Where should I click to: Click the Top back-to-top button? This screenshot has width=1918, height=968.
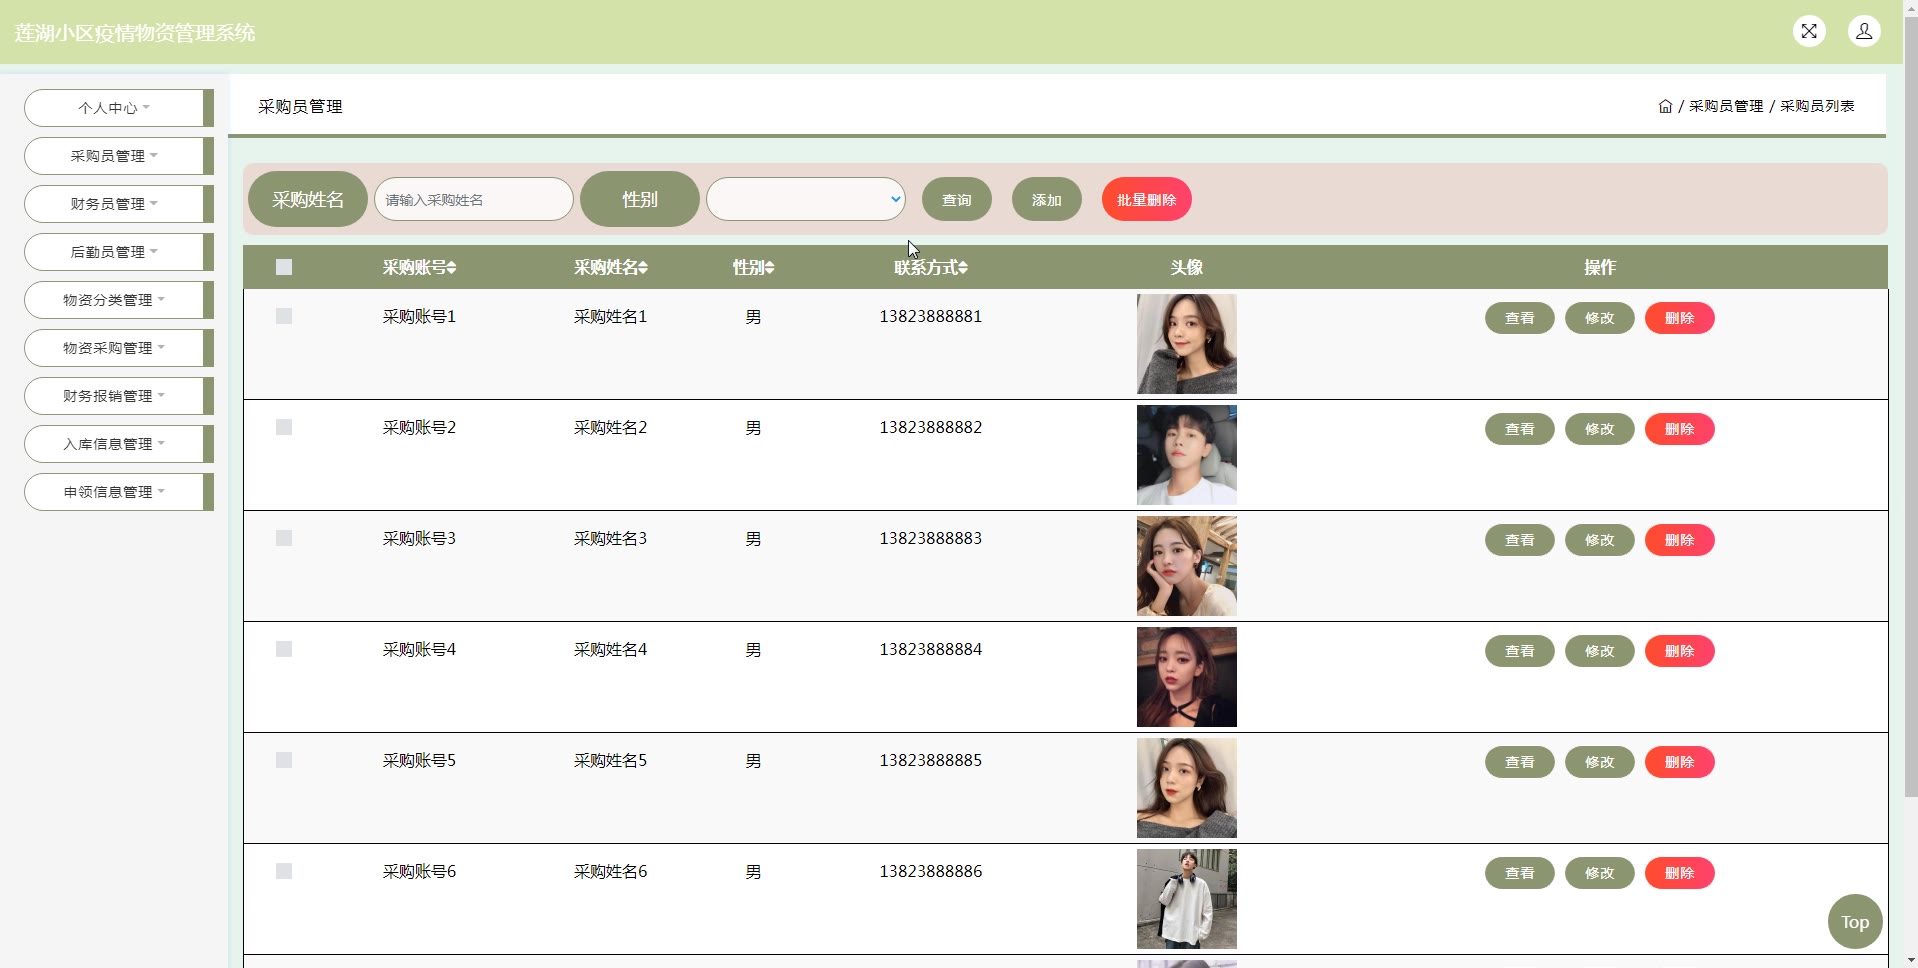click(1855, 922)
